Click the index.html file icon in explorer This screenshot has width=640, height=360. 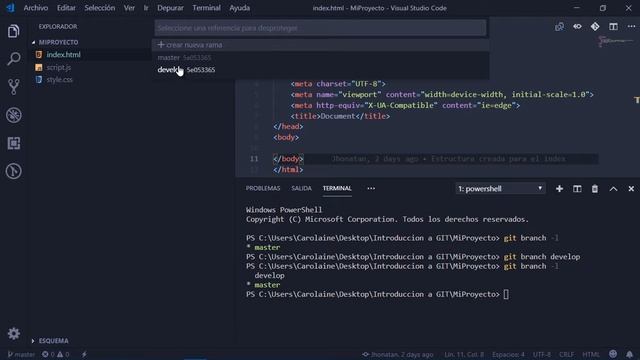click(x=39, y=55)
